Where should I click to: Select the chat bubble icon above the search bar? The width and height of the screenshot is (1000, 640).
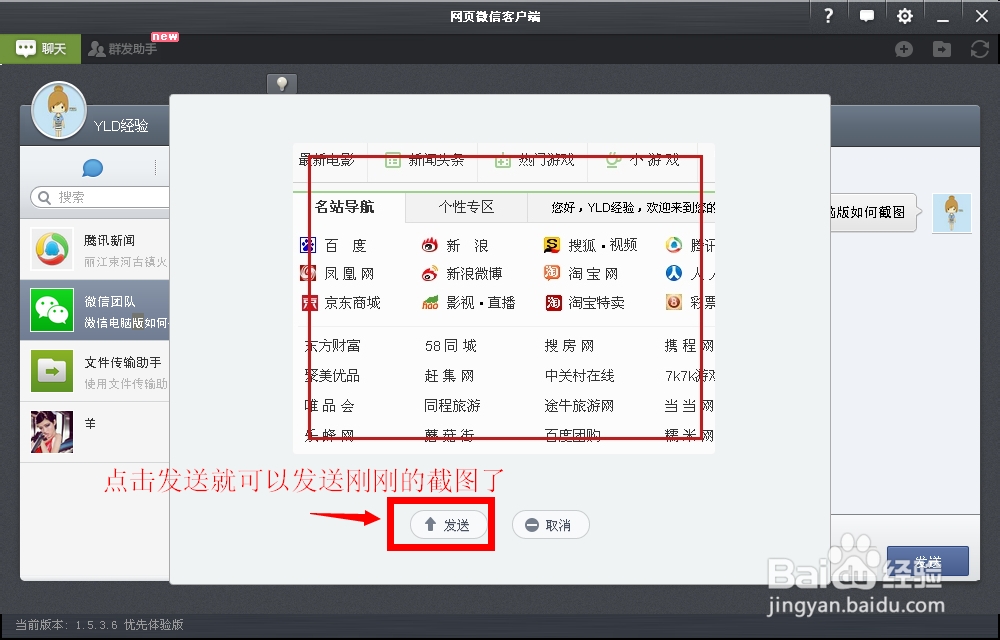[92, 167]
